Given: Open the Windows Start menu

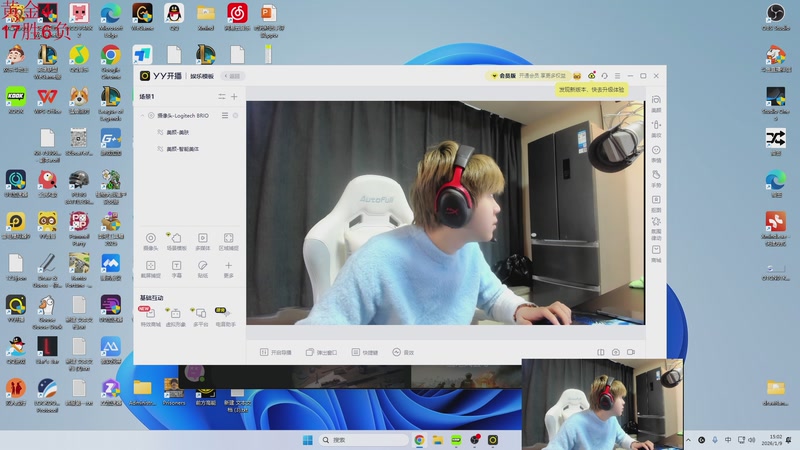Looking at the screenshot, I should point(308,440).
